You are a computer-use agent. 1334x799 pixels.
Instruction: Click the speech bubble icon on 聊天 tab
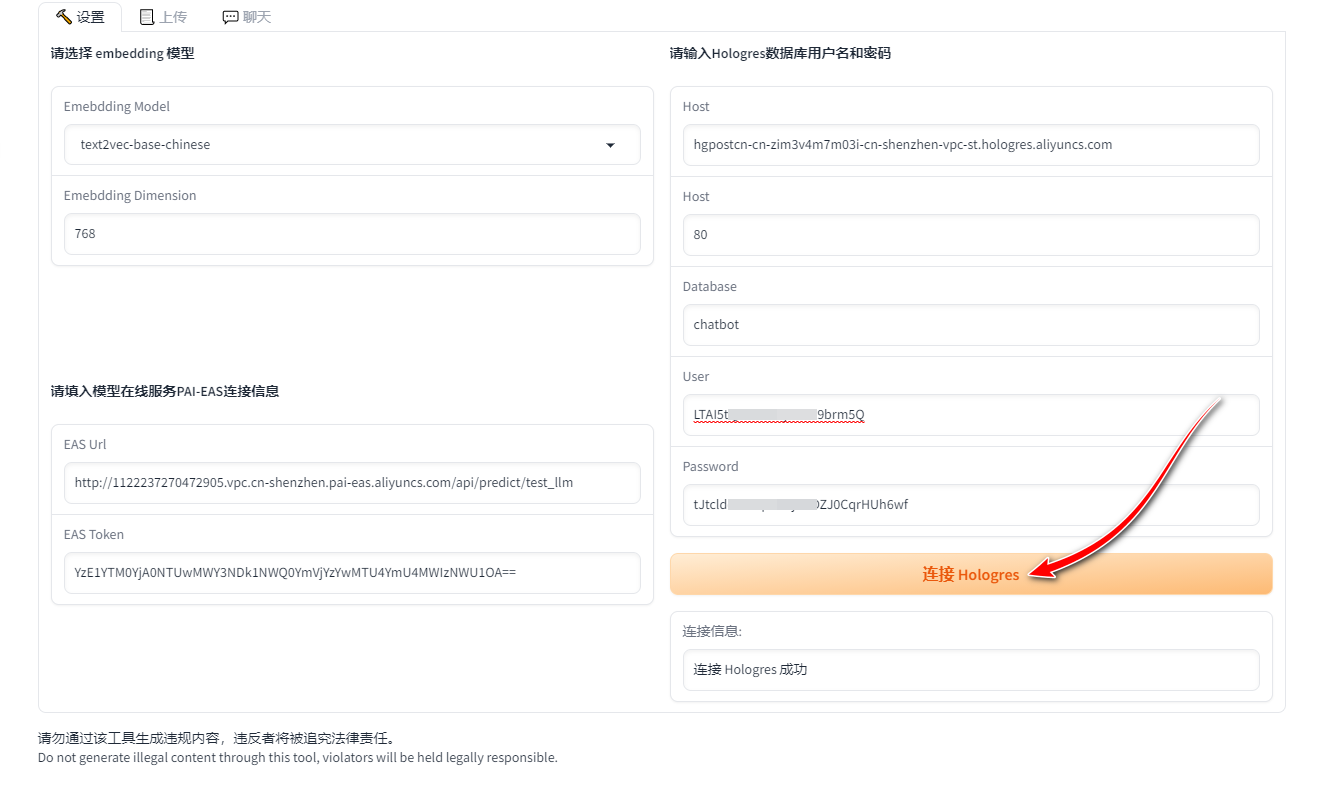point(230,17)
